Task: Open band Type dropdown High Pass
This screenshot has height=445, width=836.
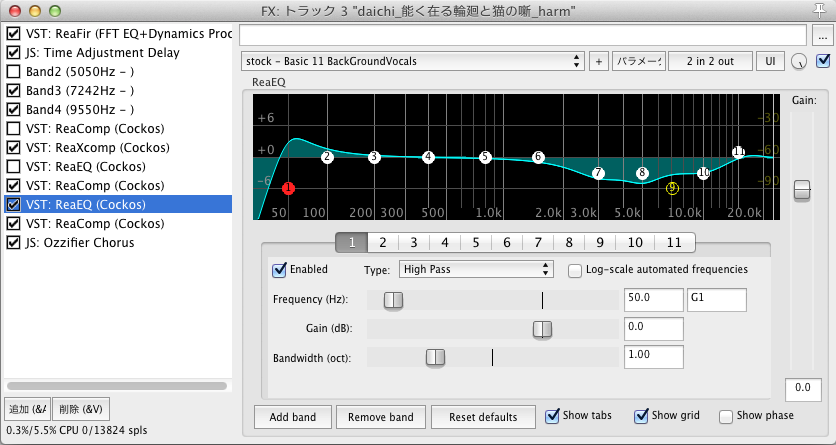Action: pyautogui.click(x=476, y=269)
